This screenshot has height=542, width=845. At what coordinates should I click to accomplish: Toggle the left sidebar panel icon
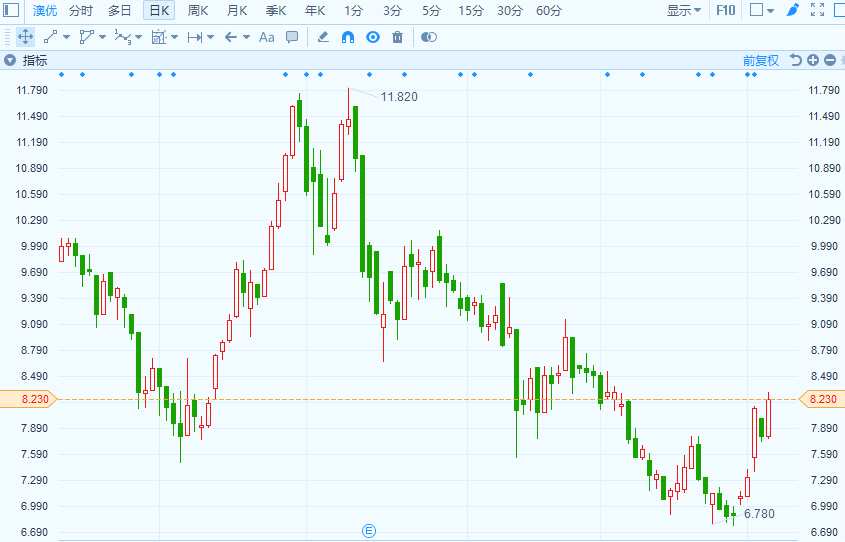(x=11, y=10)
